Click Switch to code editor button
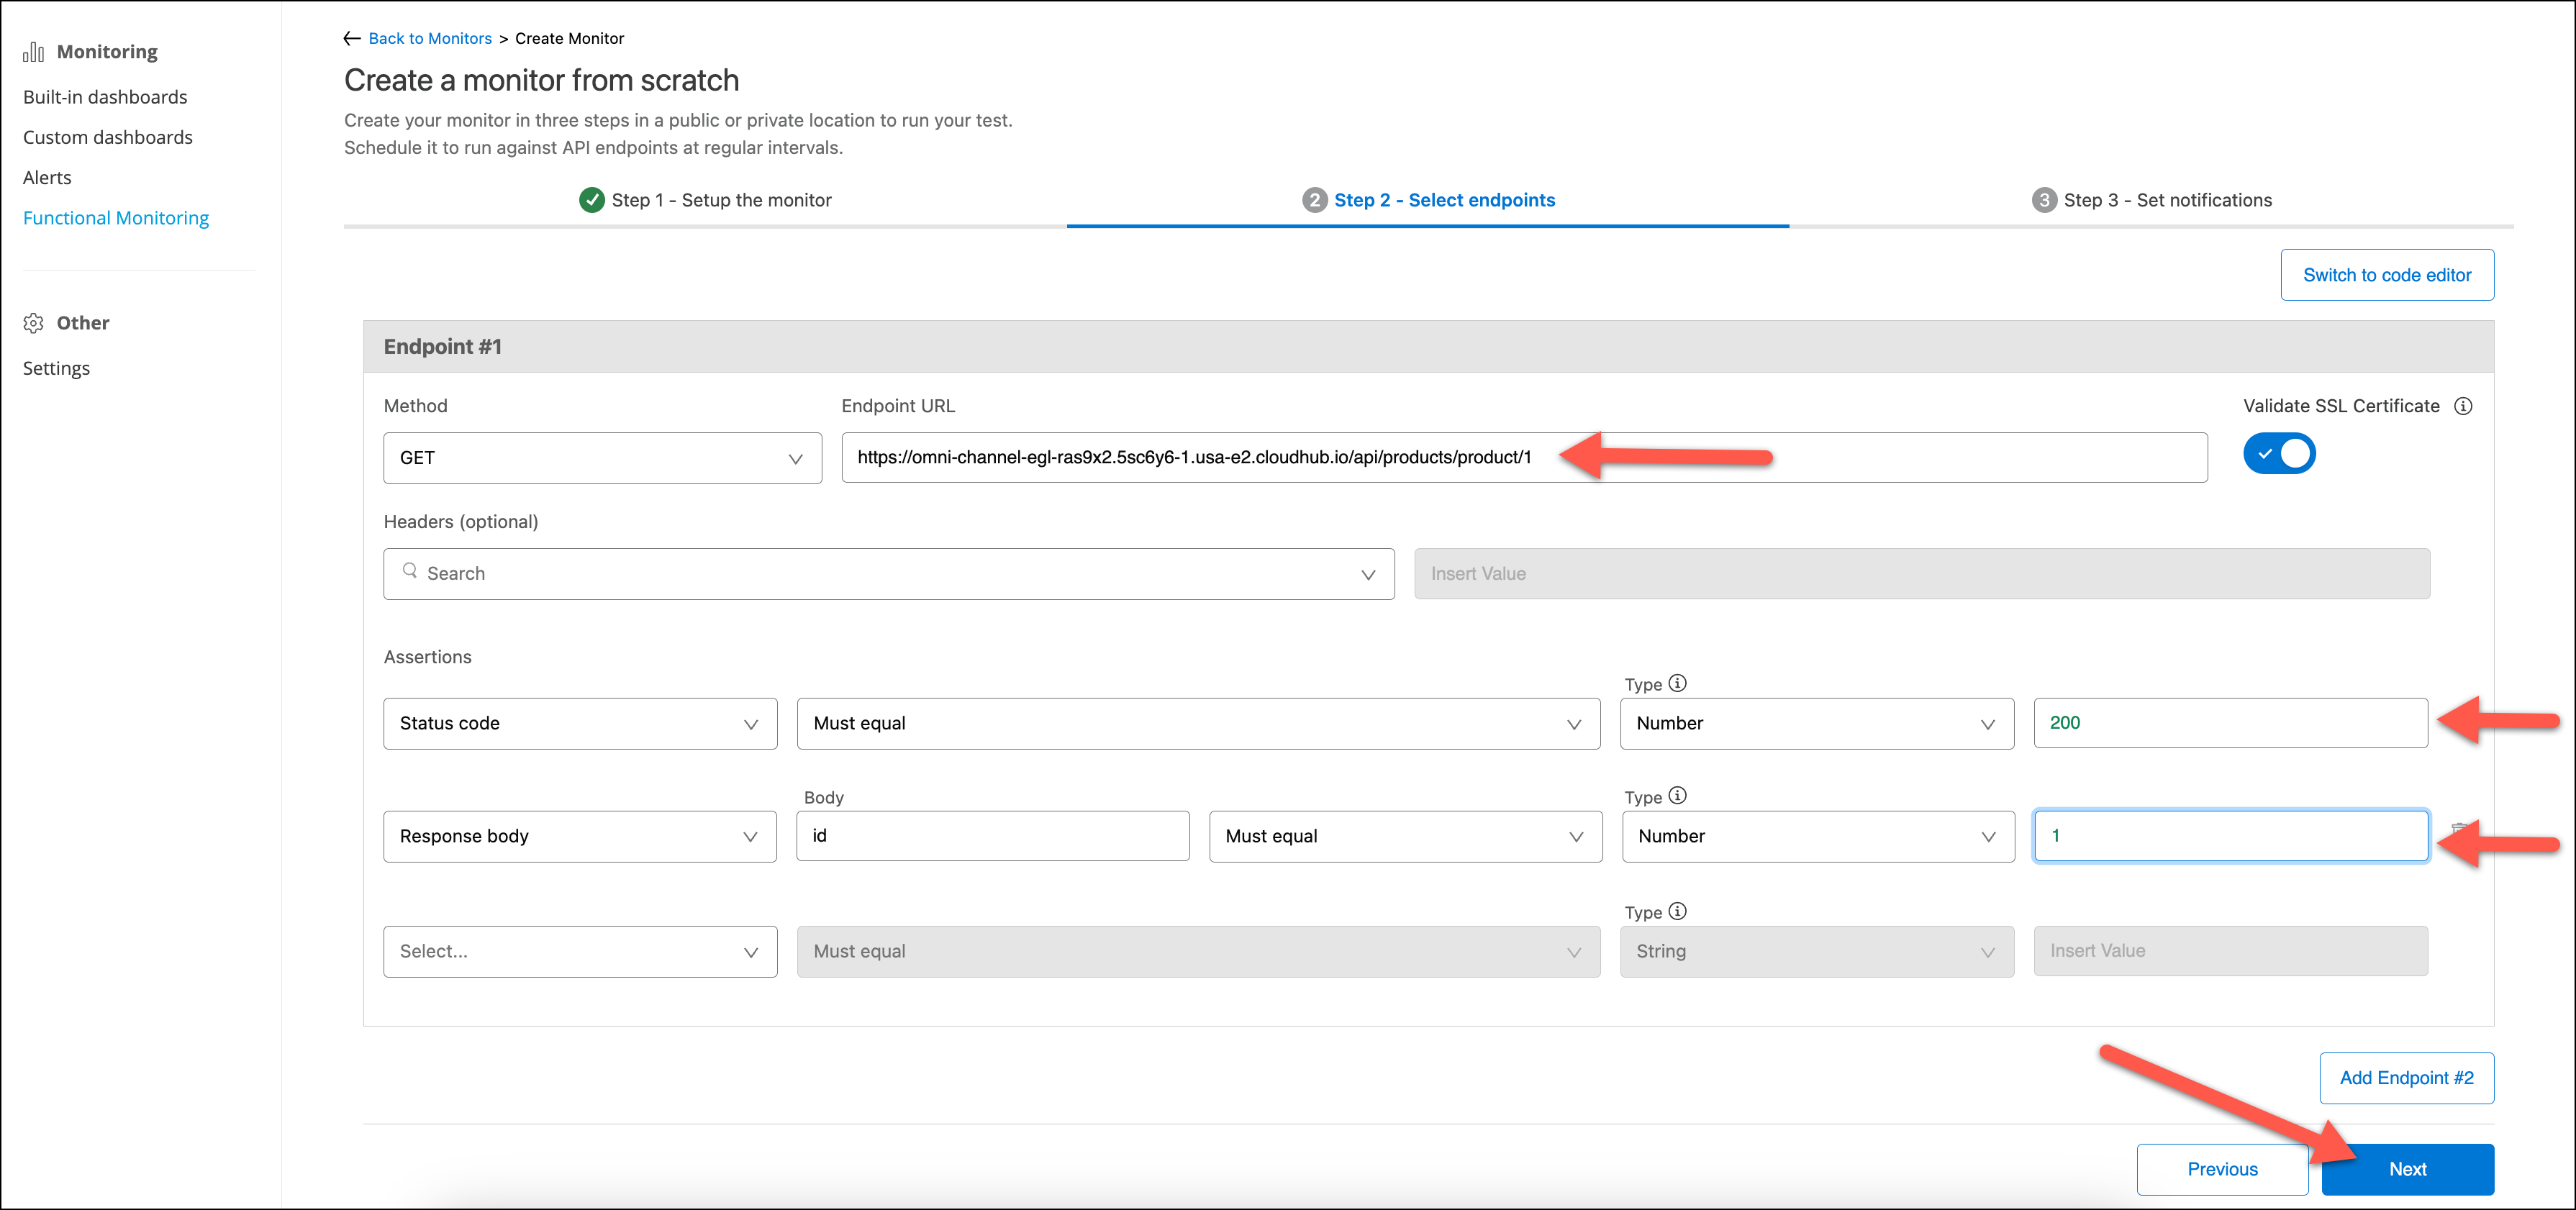The width and height of the screenshot is (2576, 1210). pos(2386,275)
